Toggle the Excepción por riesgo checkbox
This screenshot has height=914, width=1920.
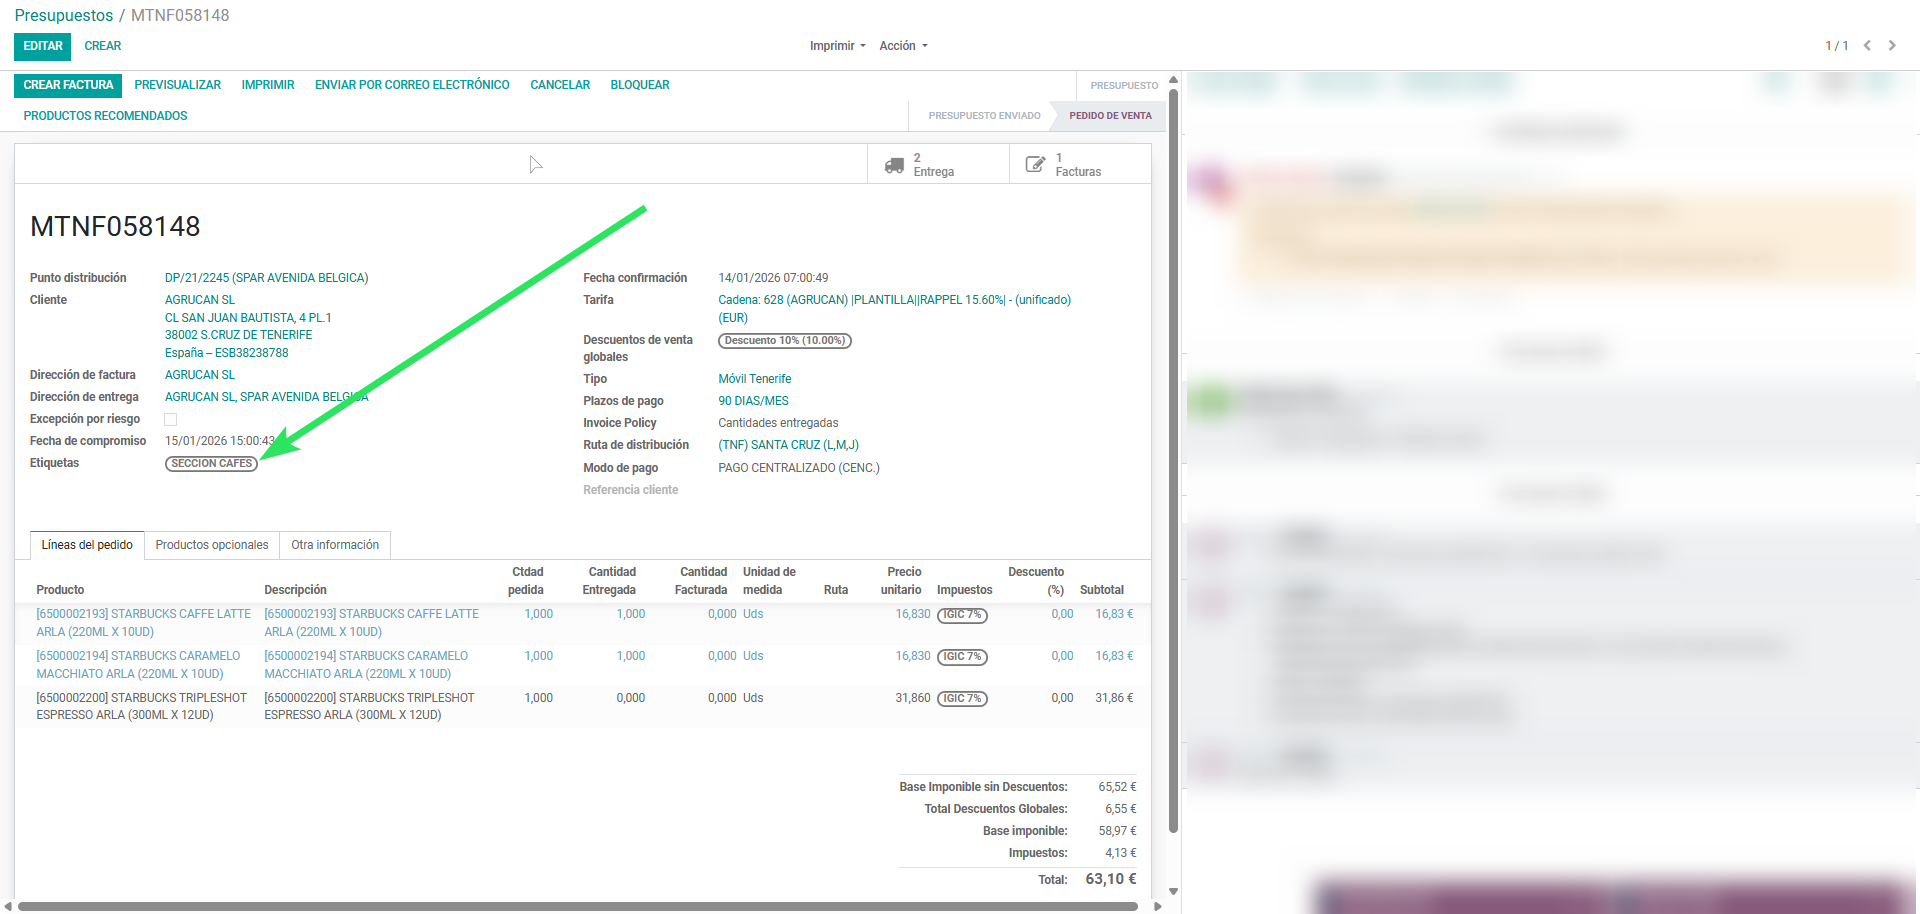[x=171, y=420]
